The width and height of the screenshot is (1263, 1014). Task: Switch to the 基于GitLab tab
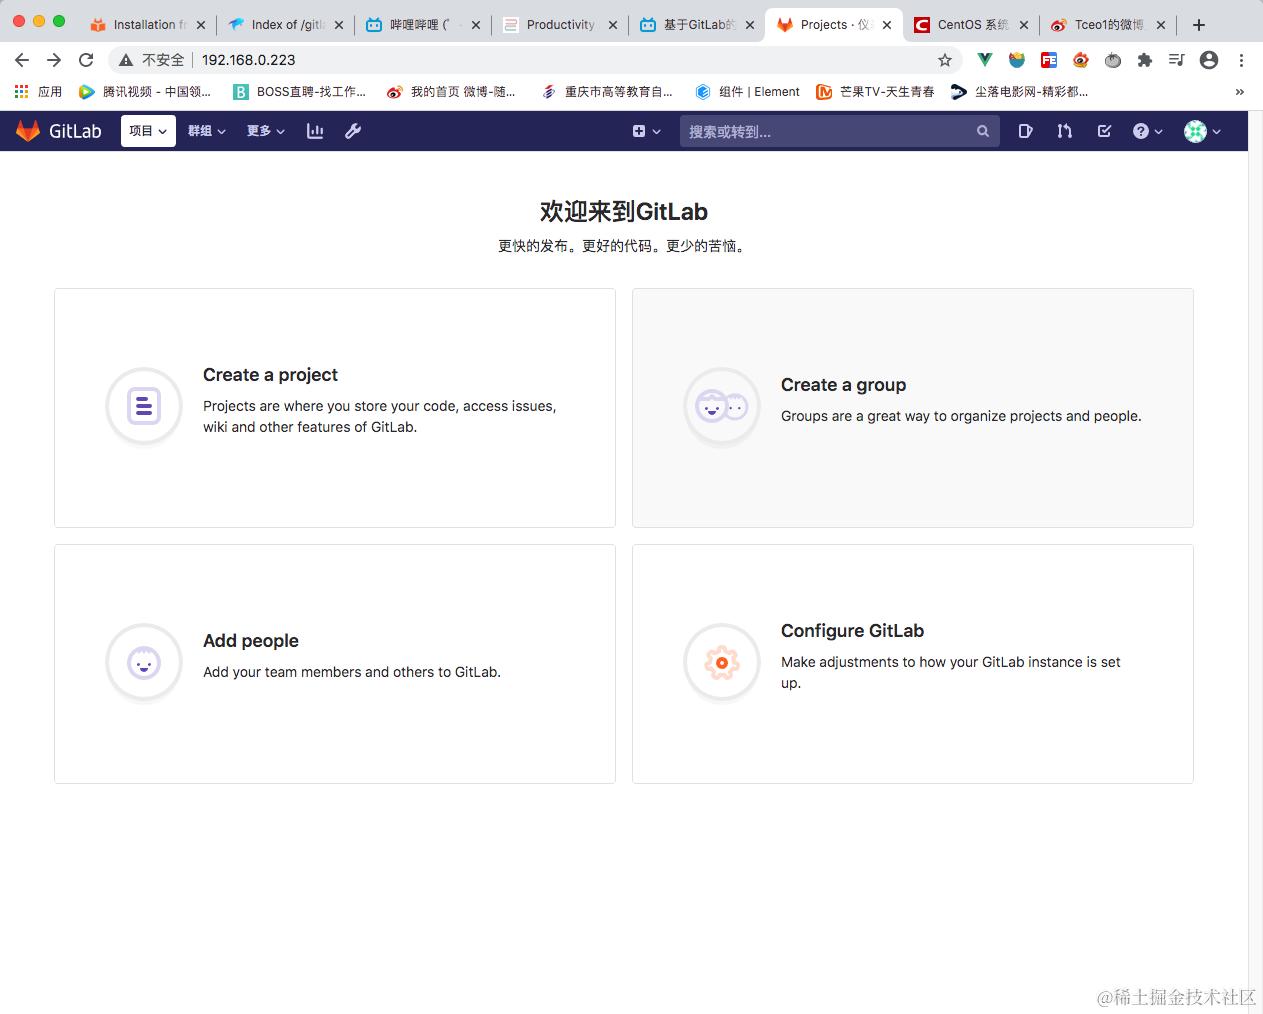697,25
